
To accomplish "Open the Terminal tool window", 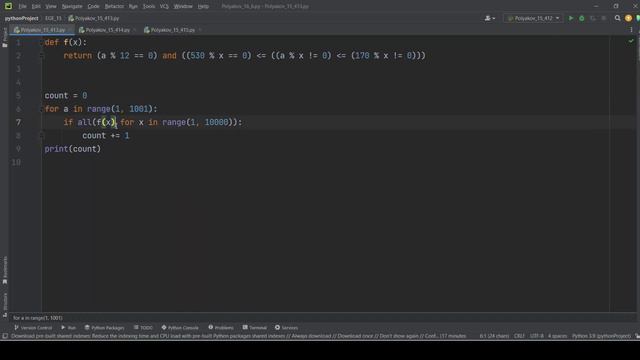I will 254,328.
